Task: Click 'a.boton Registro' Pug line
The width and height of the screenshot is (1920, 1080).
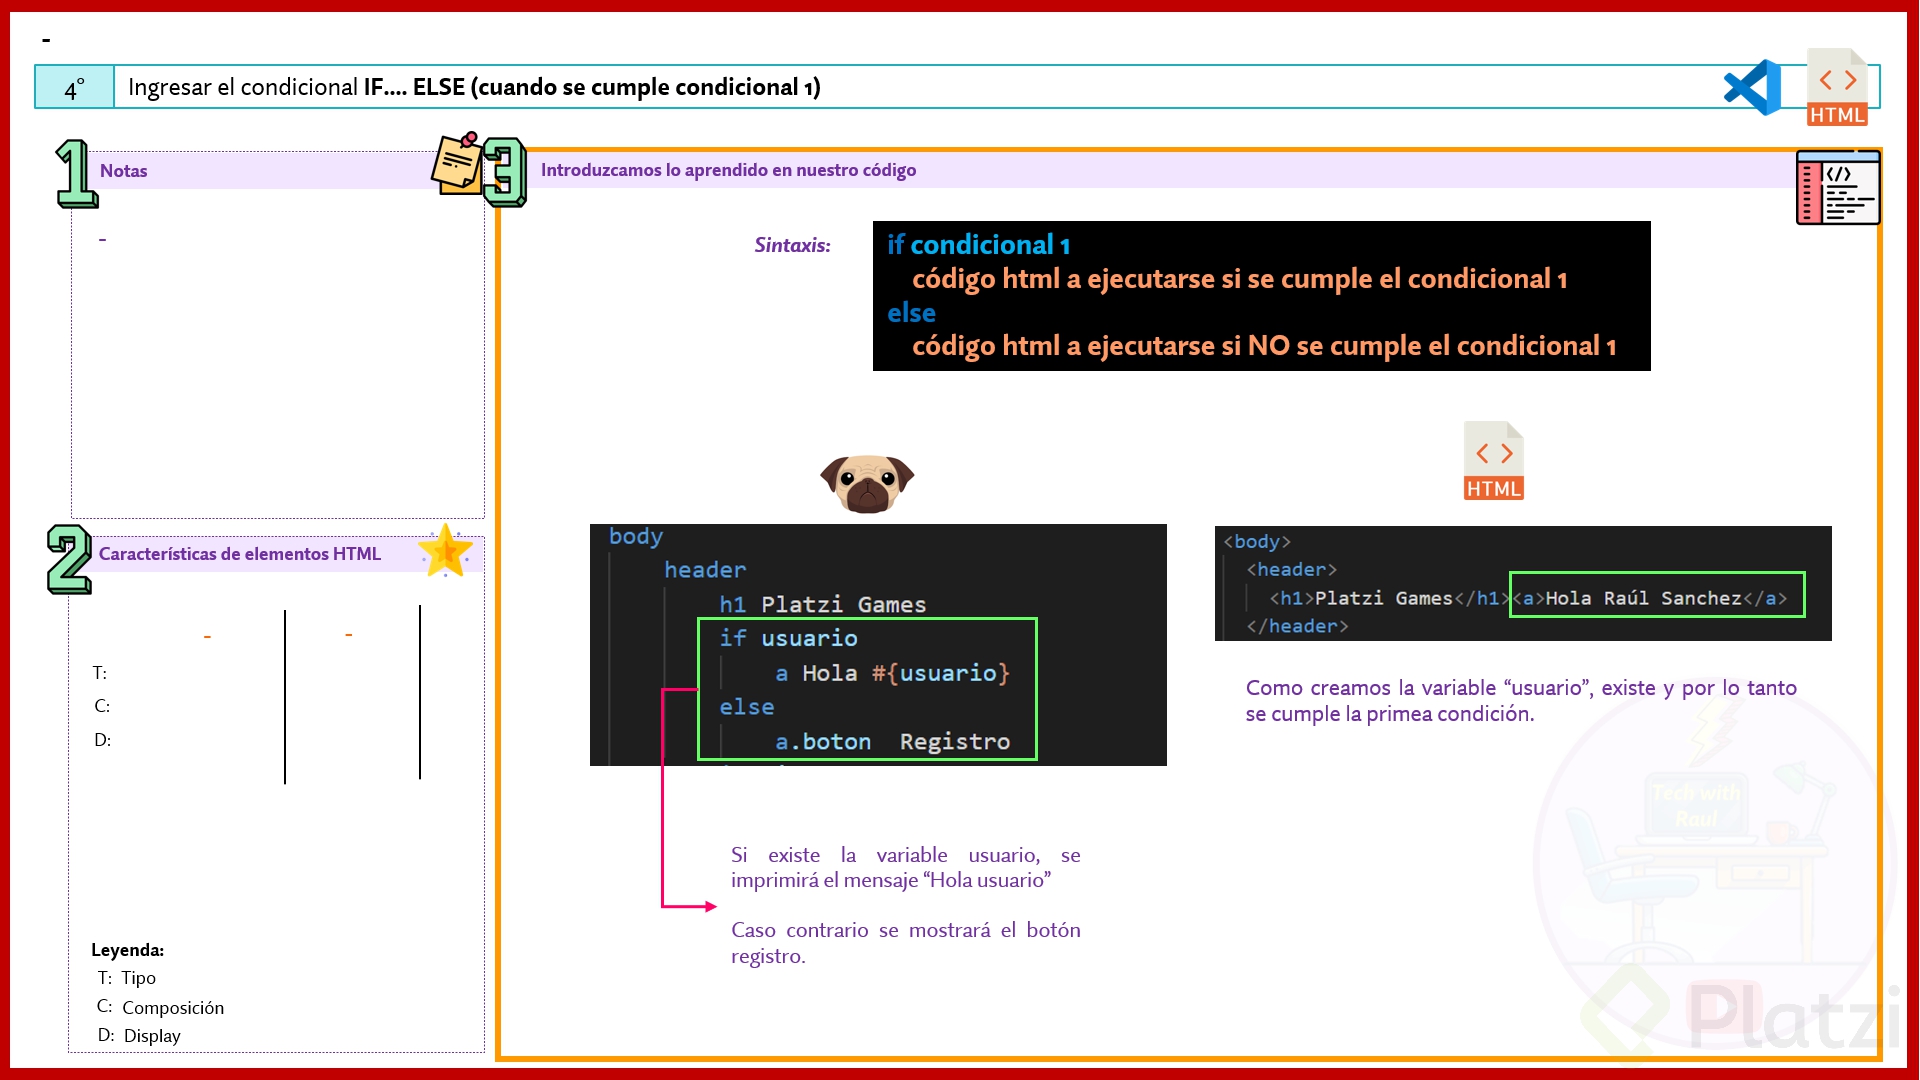Action: [x=892, y=742]
